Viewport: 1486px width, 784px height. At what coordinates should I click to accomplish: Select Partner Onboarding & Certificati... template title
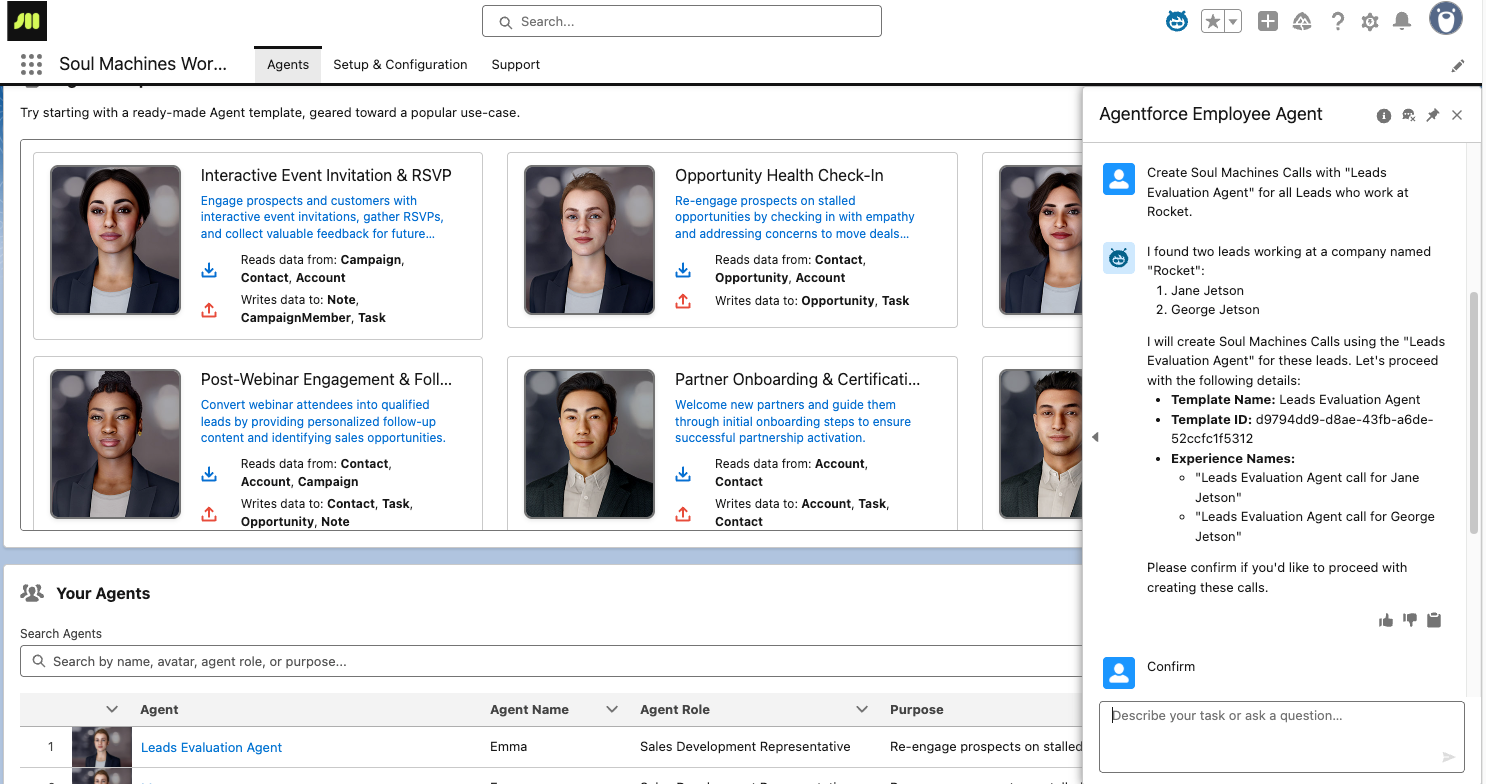click(798, 379)
